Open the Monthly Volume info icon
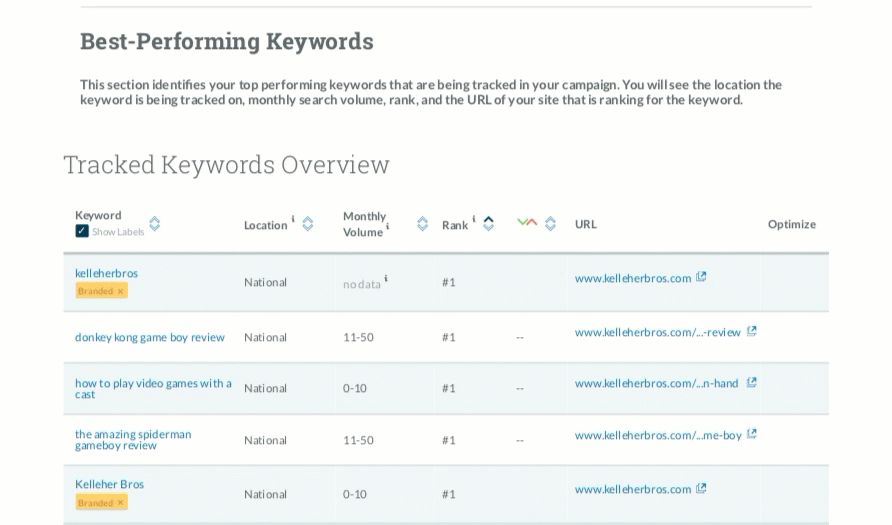Viewport: 892px width, 525px height. point(388,226)
